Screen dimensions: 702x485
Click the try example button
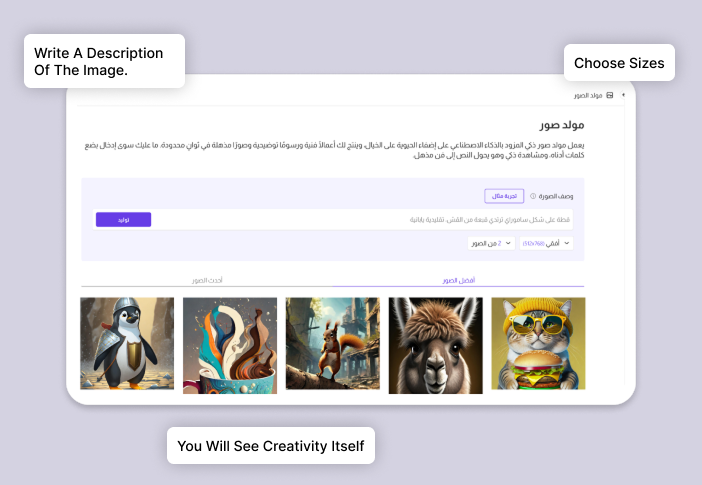(504, 196)
